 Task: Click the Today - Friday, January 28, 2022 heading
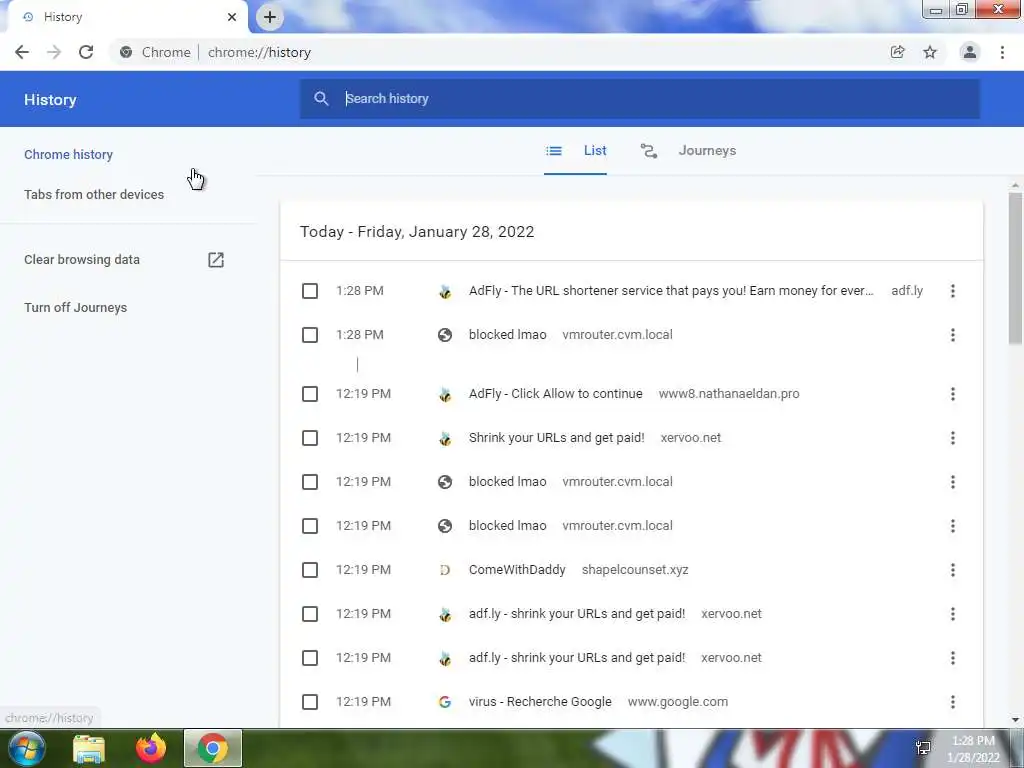click(417, 232)
